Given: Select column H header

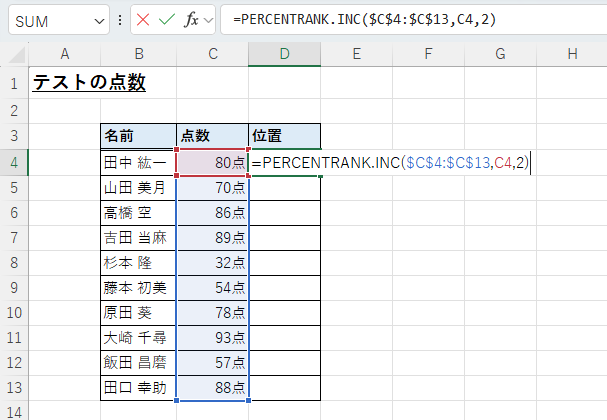Looking at the screenshot, I should click(x=572, y=53).
